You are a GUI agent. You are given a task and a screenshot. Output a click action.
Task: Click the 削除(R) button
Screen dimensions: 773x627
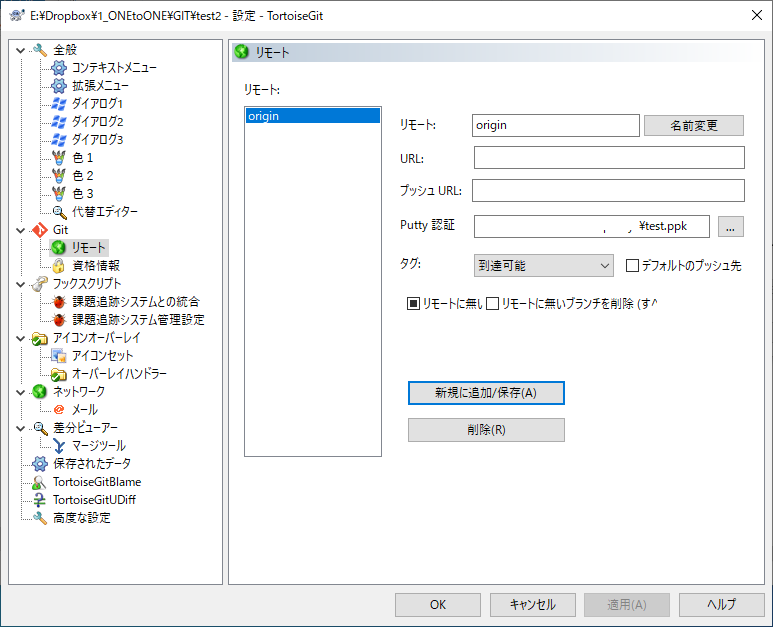[486, 430]
